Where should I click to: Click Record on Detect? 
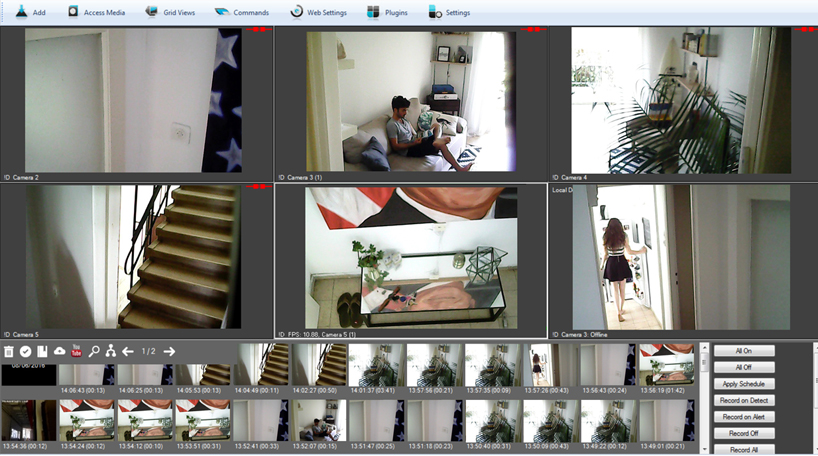pos(744,400)
